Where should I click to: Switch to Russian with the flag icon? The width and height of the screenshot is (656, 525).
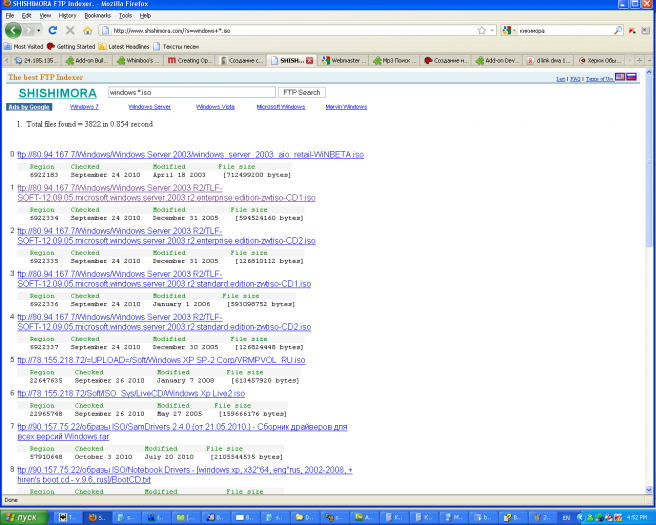click(631, 77)
